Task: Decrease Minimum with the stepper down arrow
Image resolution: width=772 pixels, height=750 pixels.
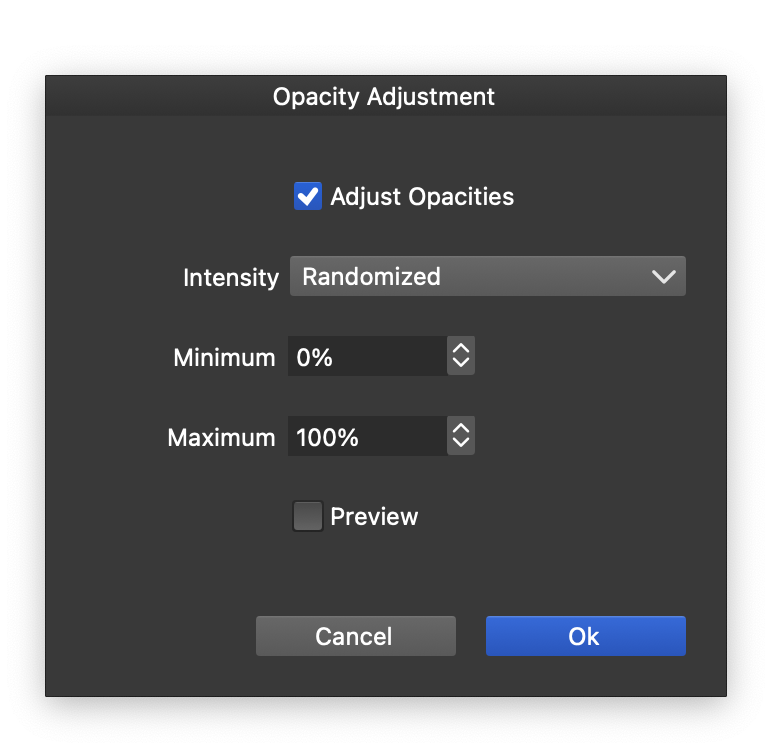Action: point(460,364)
